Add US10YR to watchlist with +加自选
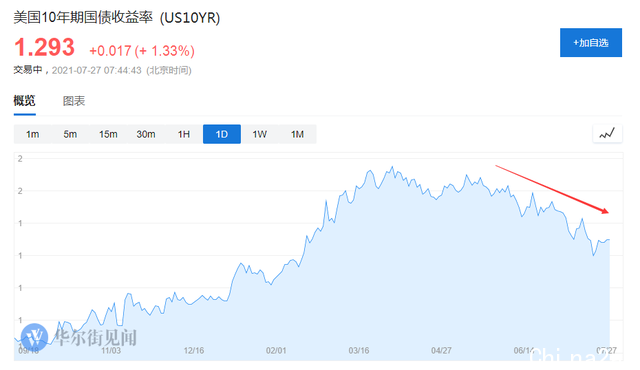This screenshot has height=370, width=640. tap(591, 42)
